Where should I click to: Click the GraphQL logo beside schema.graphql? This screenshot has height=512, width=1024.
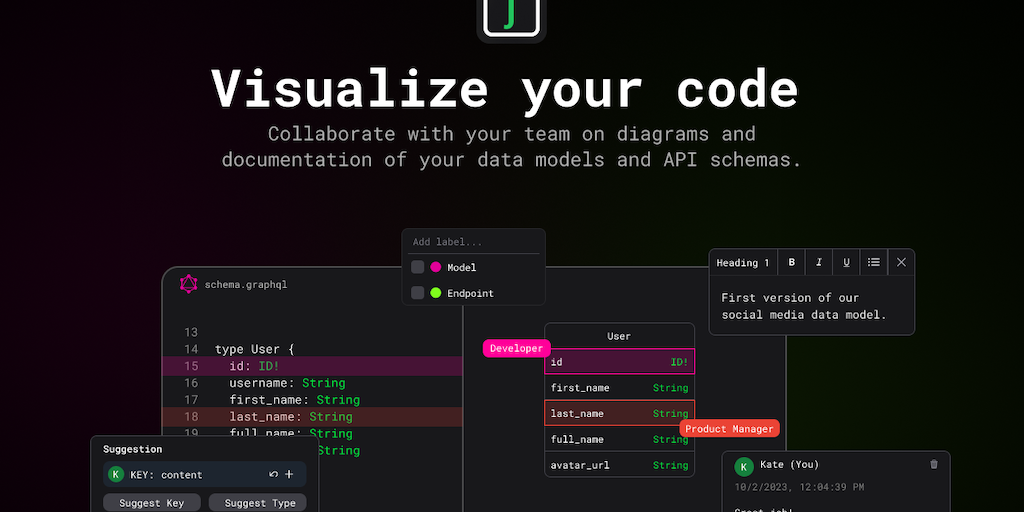point(188,284)
